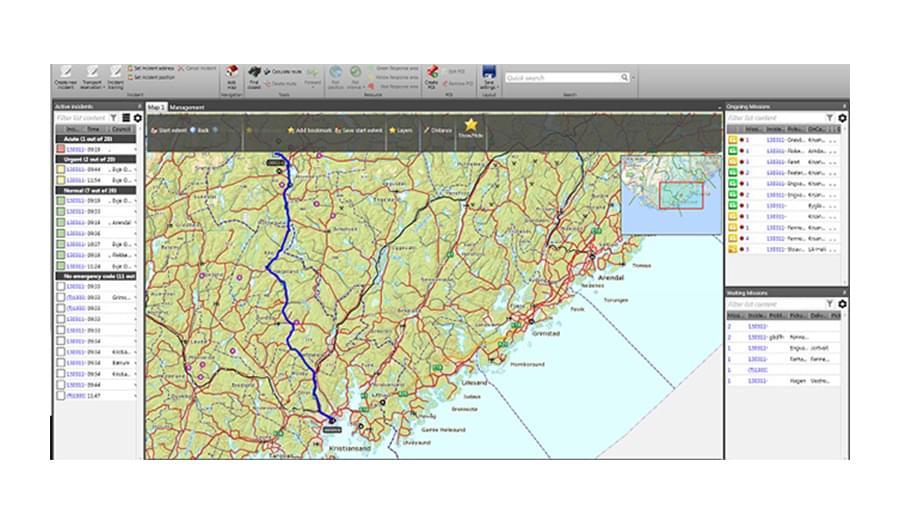This screenshot has width=900, height=524.
Task: Tick checkbox of 11:47 no-emergency incident
Action: pos(60,396)
